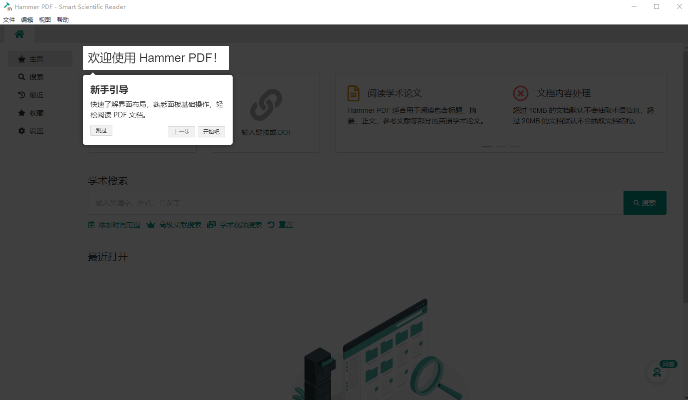
Task: Open the 文件 (File) menu
Action: pos(9,19)
